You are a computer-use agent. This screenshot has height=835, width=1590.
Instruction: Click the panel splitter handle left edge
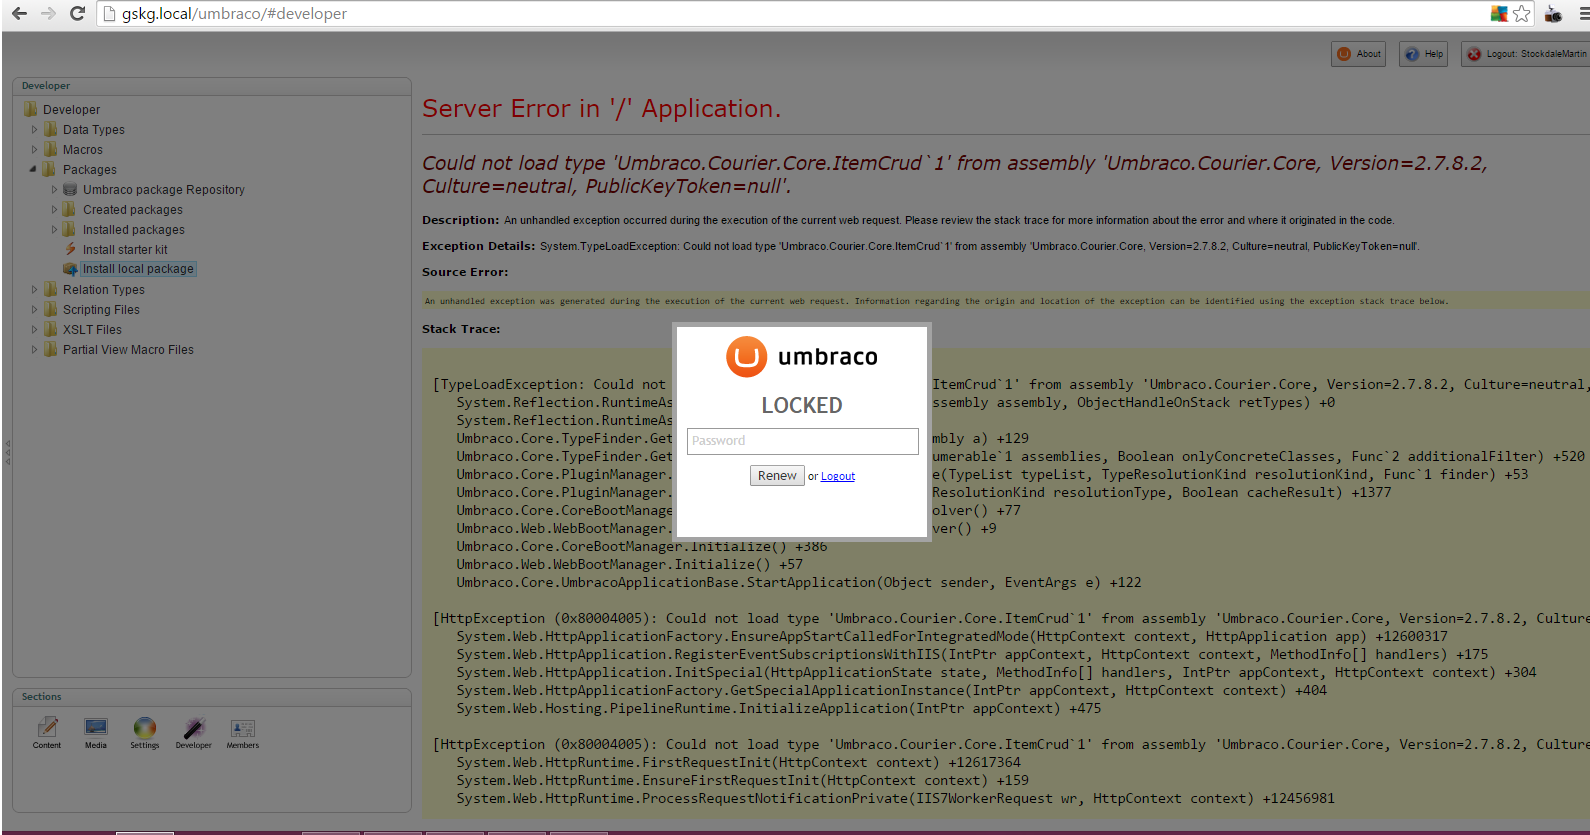(x=7, y=453)
